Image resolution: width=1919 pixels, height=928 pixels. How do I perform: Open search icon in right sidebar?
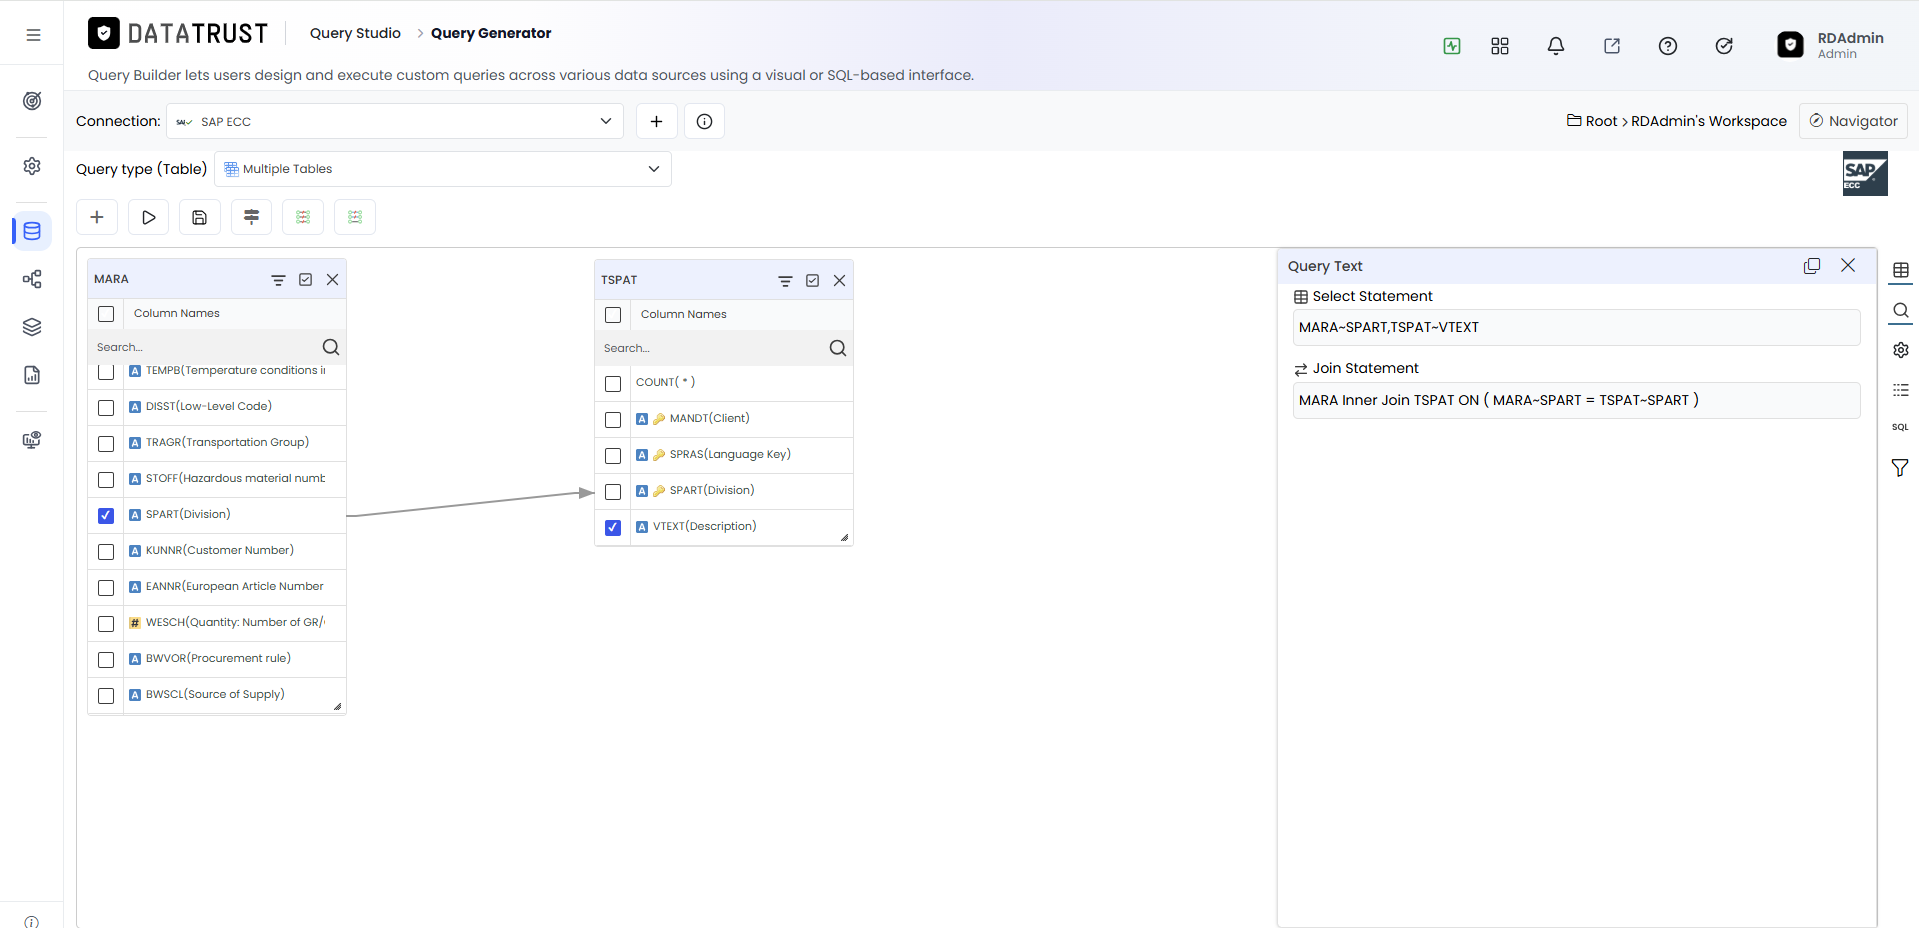pos(1901,311)
